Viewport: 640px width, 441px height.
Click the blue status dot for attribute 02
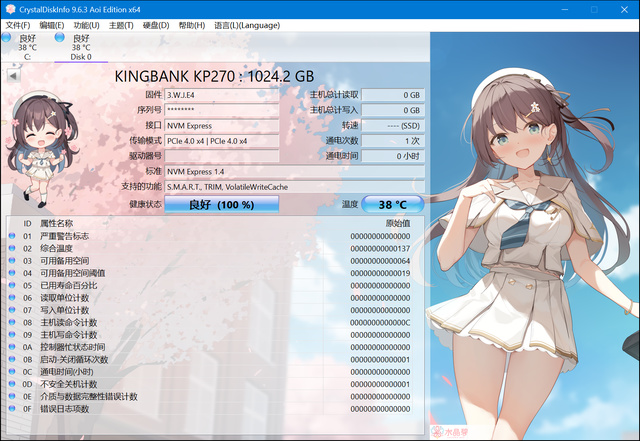[12, 248]
